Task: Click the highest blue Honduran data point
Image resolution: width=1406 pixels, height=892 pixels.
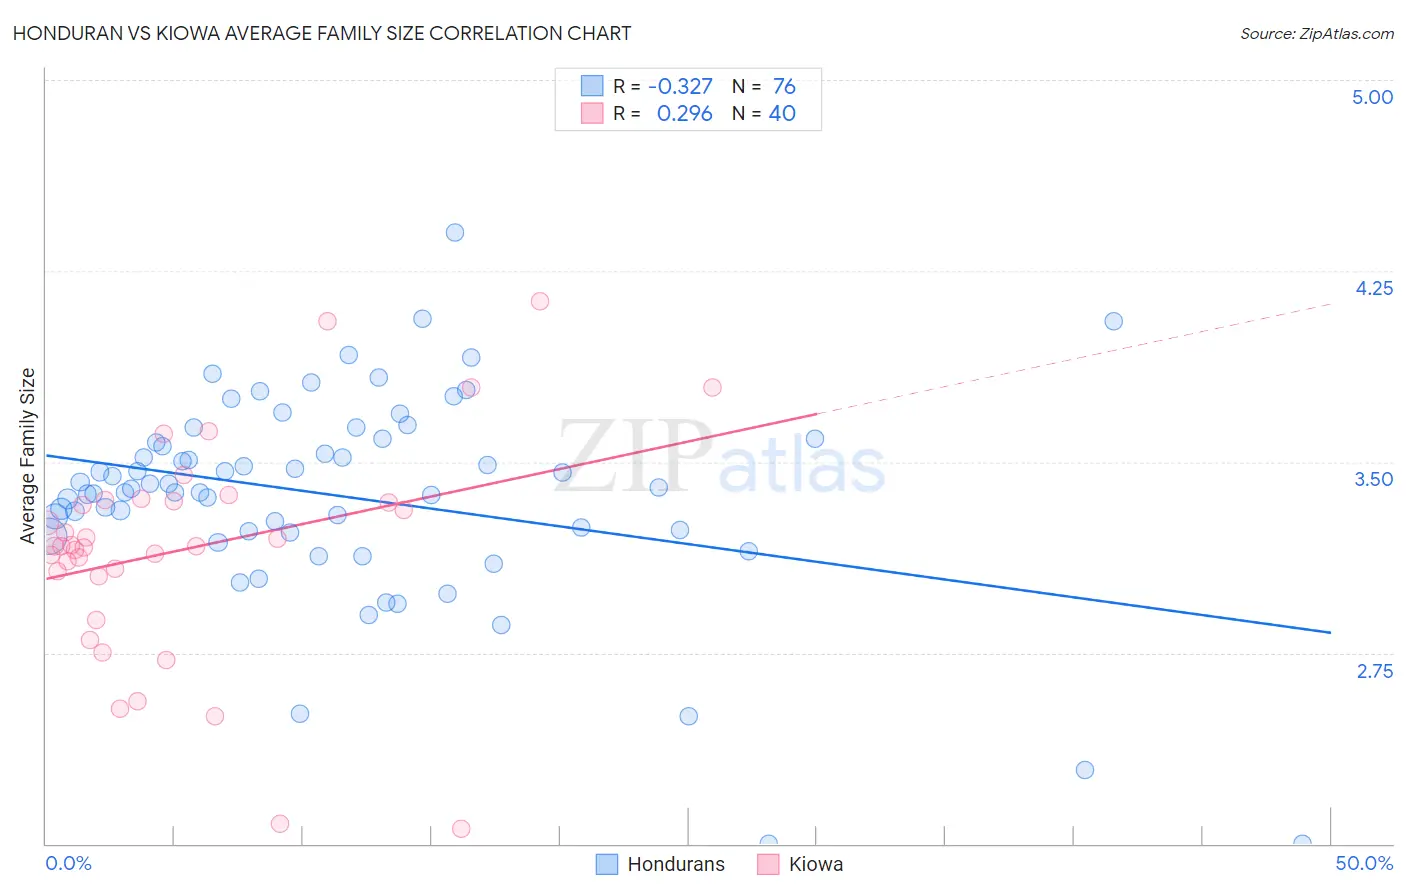Action: tap(455, 232)
